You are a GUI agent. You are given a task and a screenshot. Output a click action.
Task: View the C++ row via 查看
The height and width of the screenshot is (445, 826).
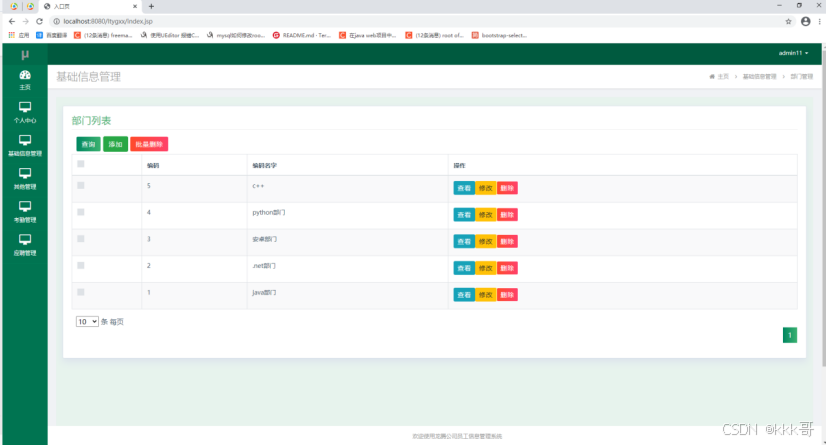tap(464, 188)
